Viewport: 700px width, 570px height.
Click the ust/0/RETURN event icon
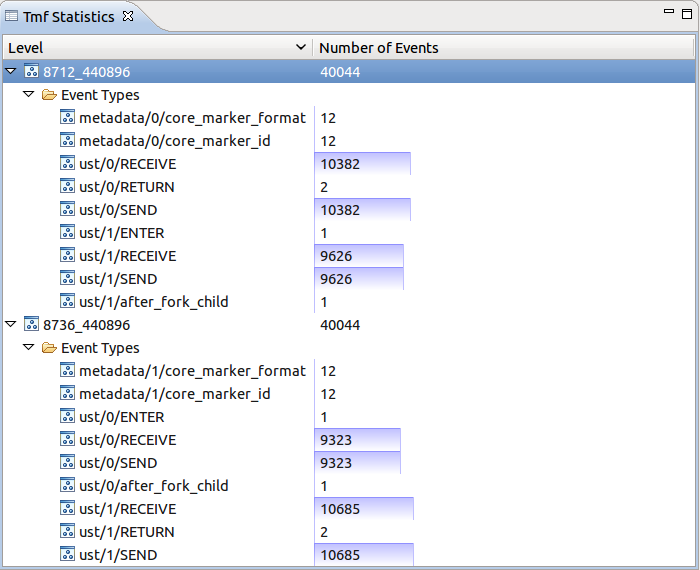[67, 187]
